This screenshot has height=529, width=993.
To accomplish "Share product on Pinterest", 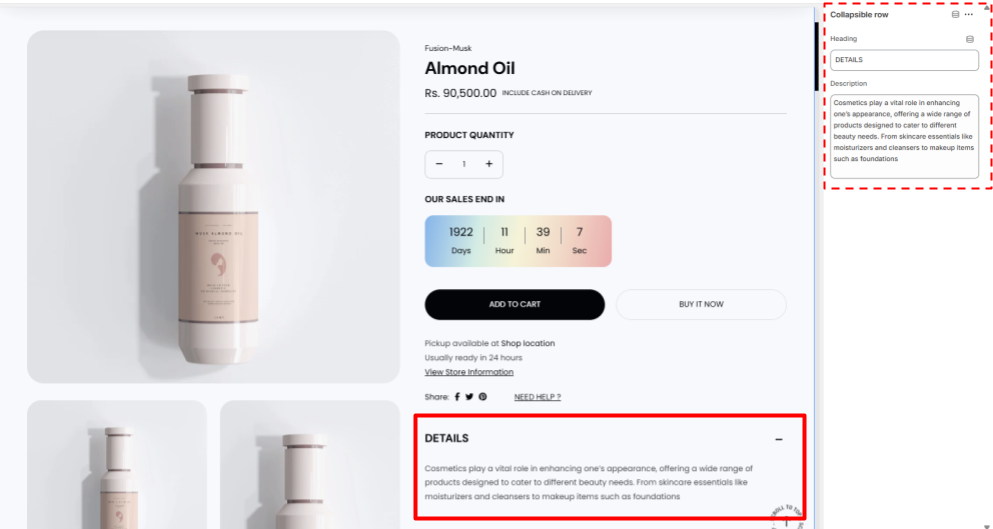I will pos(482,397).
